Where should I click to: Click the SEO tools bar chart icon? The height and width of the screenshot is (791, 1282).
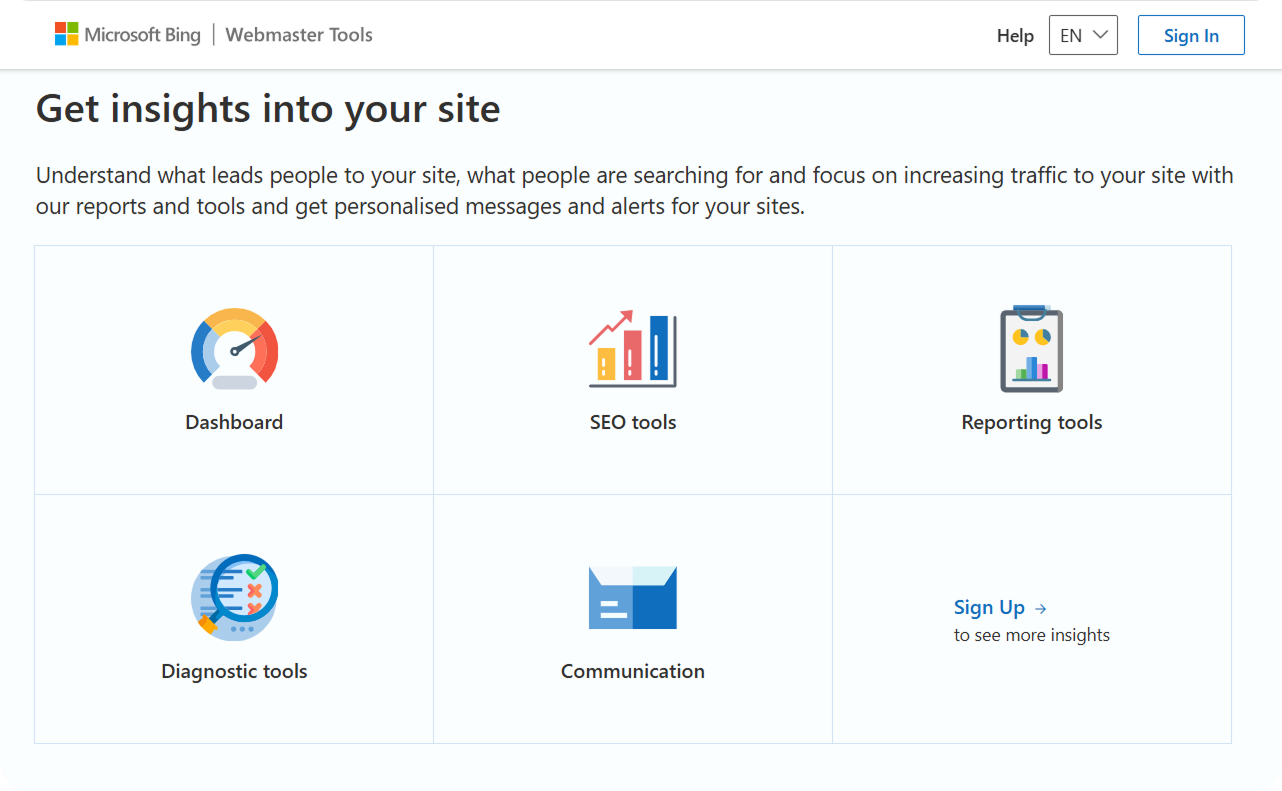tap(633, 348)
